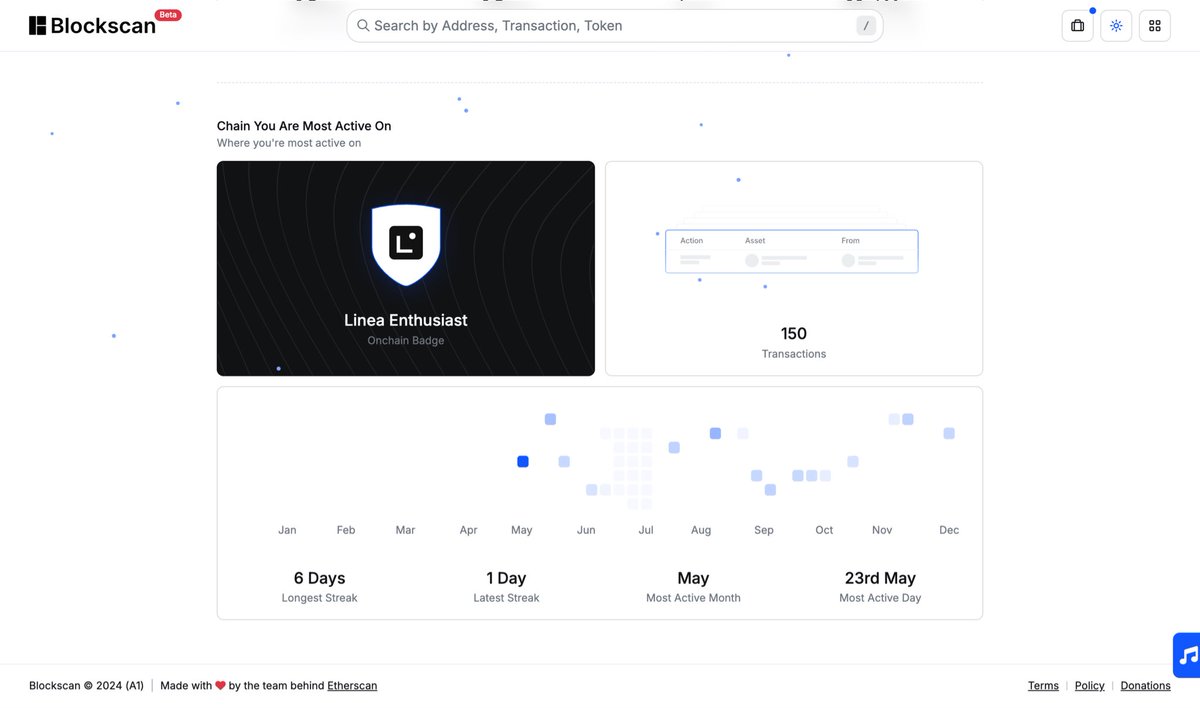Screen dimensions: 1200x708
Task: Open the Etherscan link in footer
Action: pyautogui.click(x=352, y=686)
